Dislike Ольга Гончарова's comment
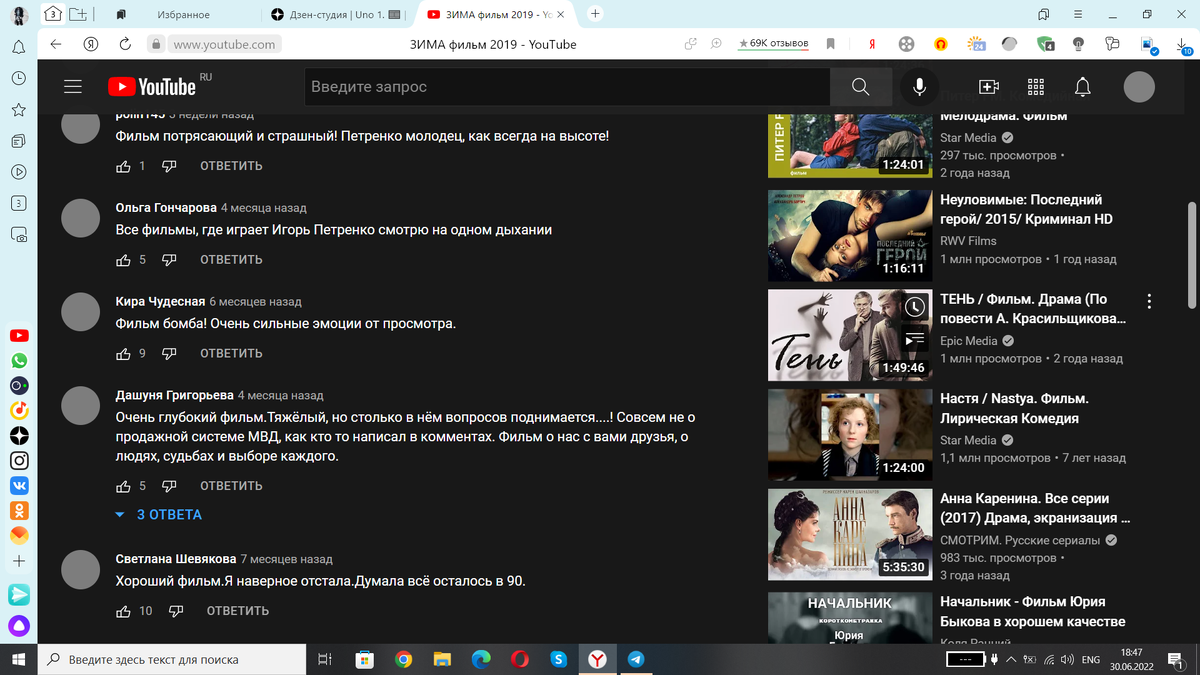 [170, 260]
